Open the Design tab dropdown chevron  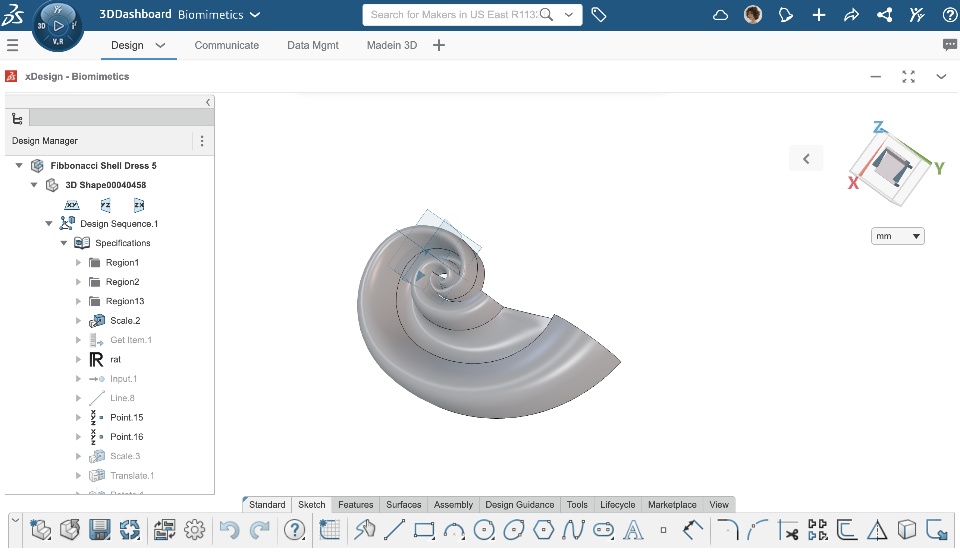click(160, 45)
